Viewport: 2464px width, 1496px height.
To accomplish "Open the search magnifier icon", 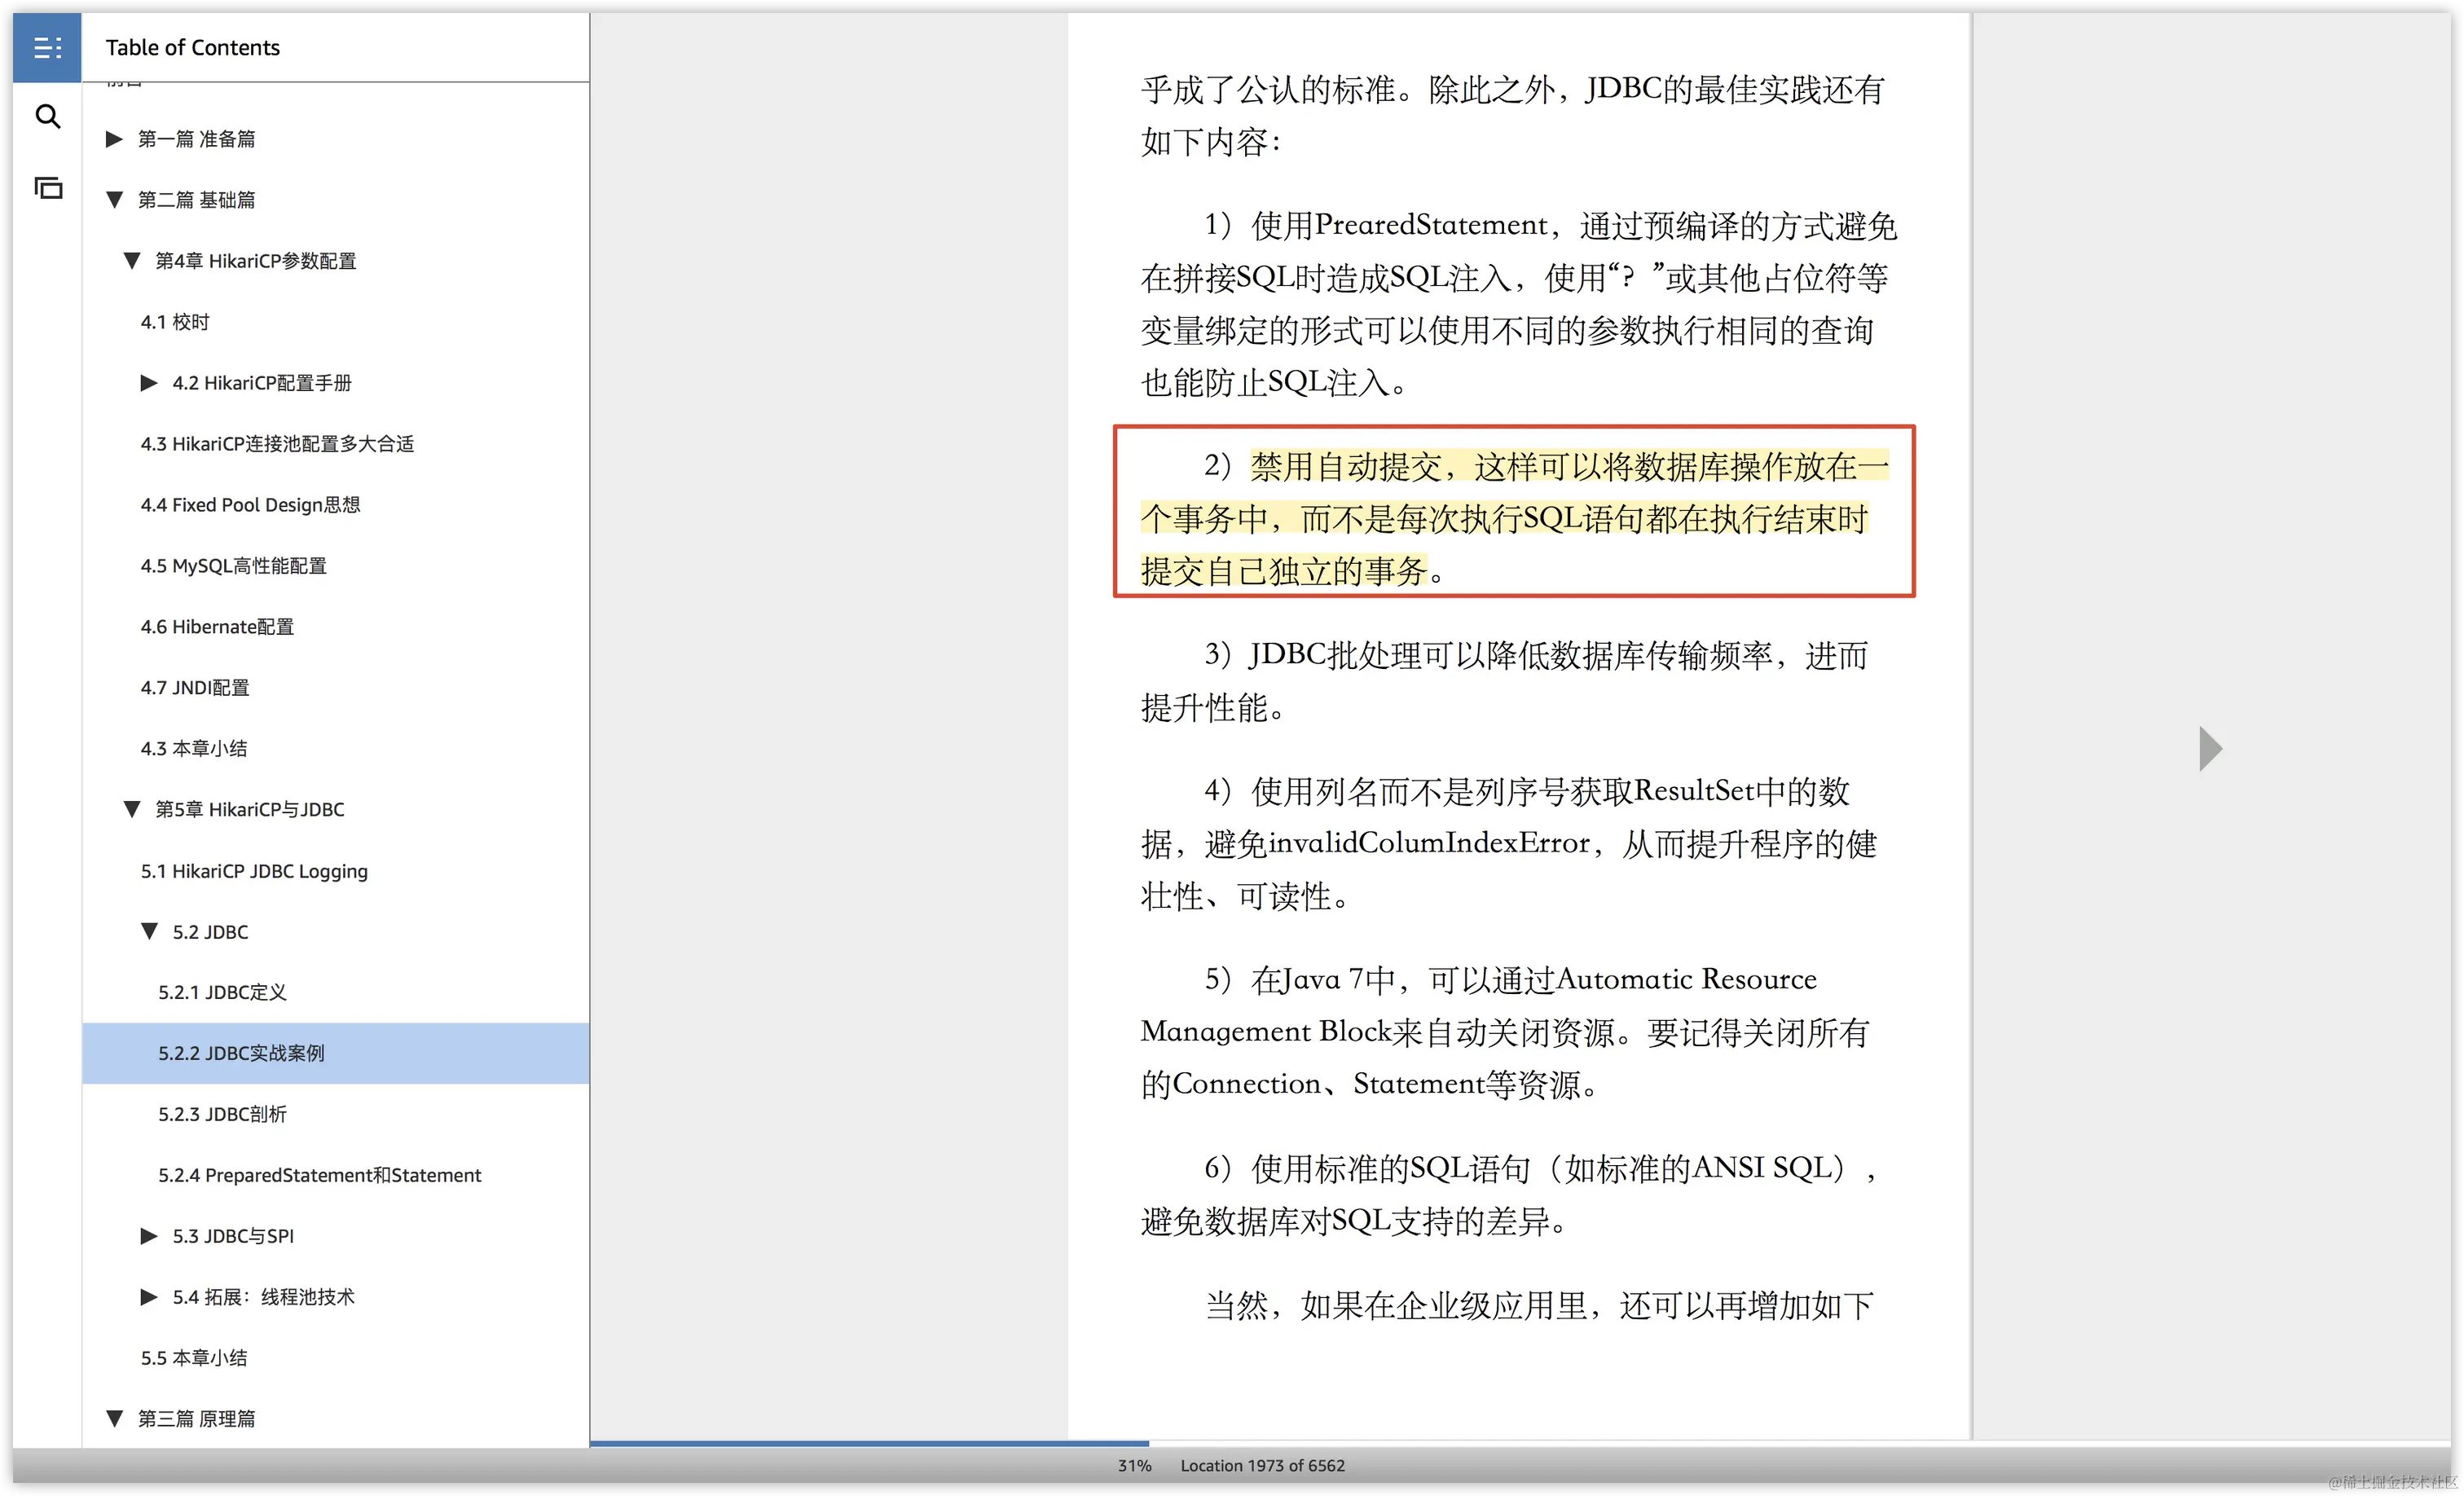I will coord(47,117).
